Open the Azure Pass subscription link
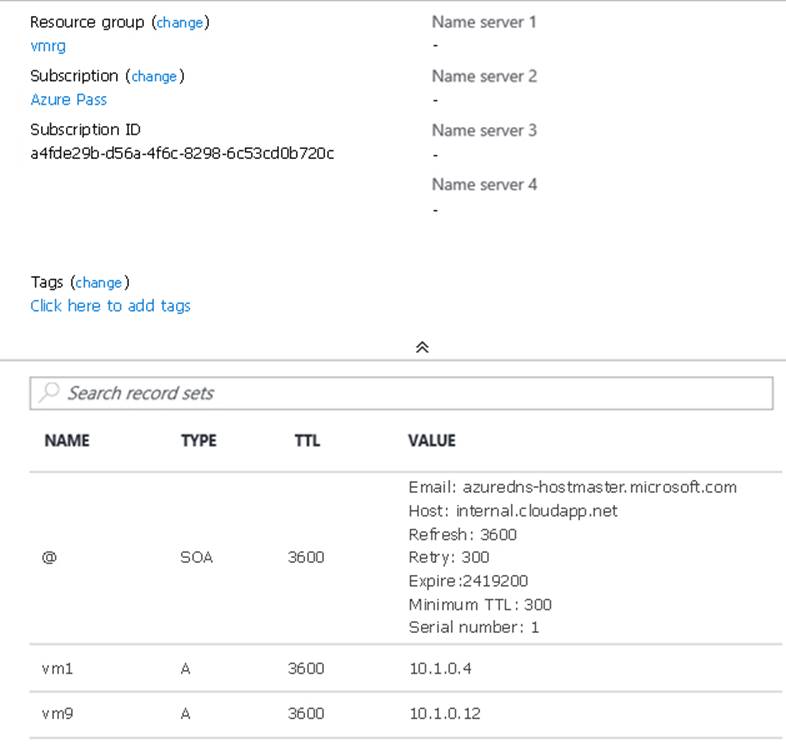 tap(68, 99)
